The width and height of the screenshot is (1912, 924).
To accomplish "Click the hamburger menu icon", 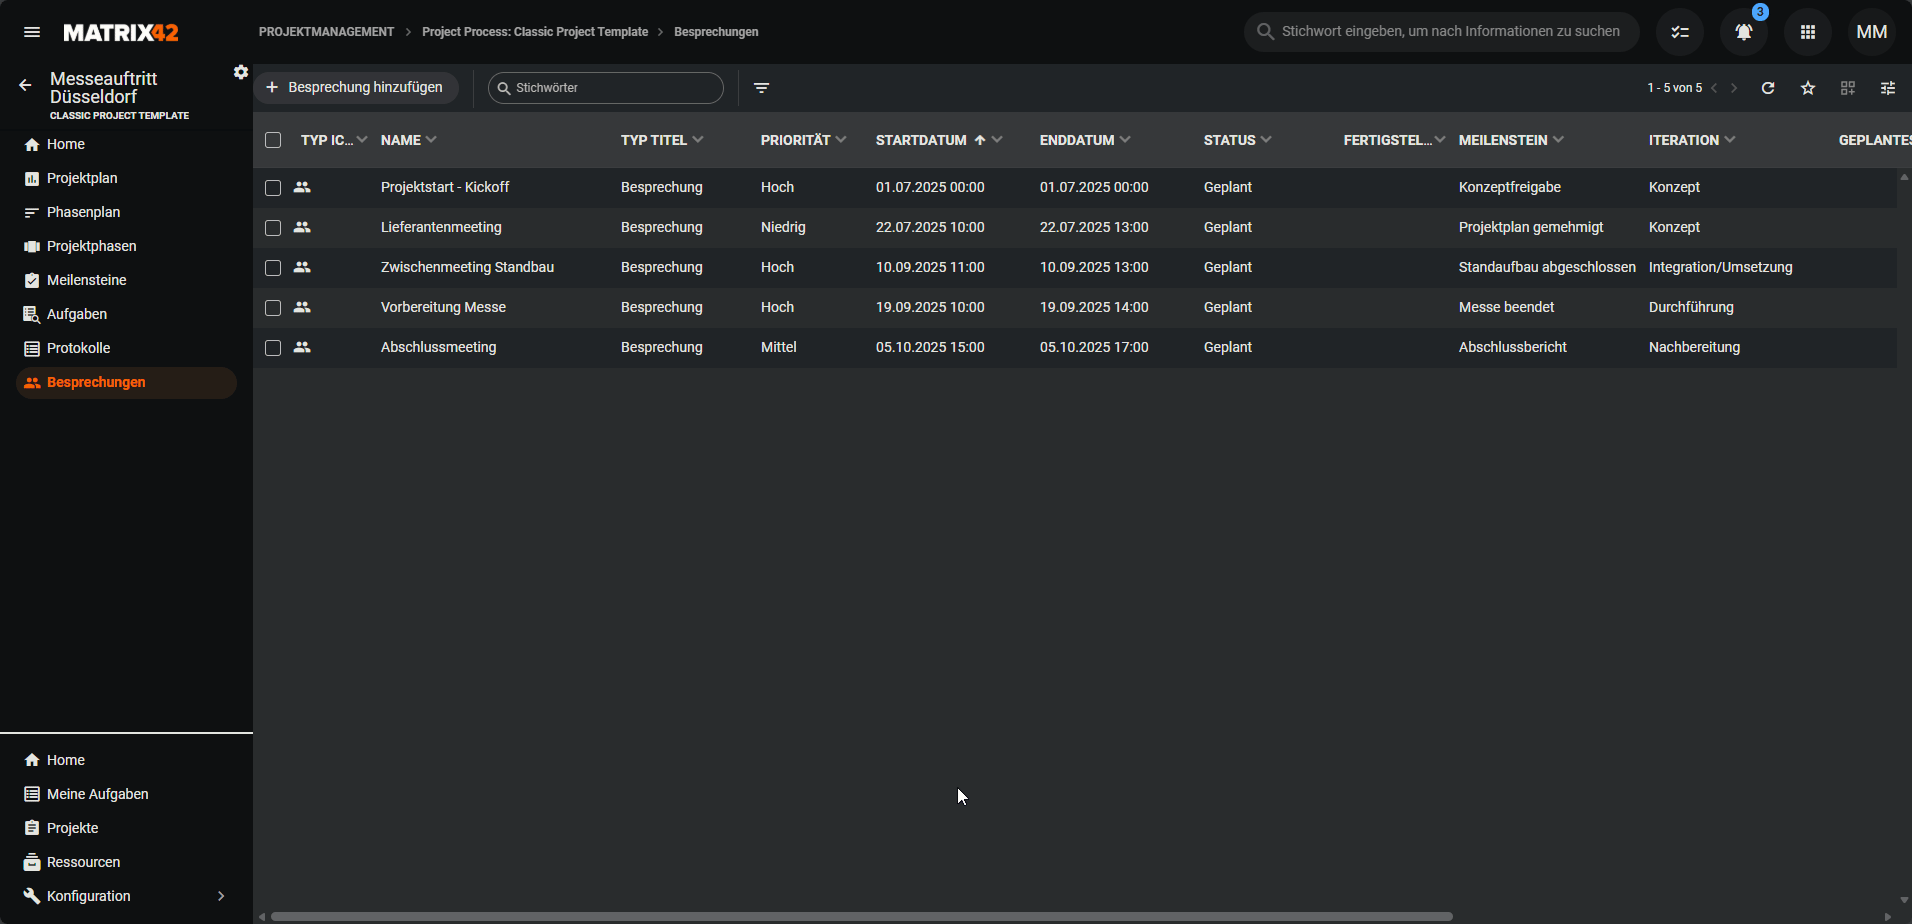I will point(32,32).
